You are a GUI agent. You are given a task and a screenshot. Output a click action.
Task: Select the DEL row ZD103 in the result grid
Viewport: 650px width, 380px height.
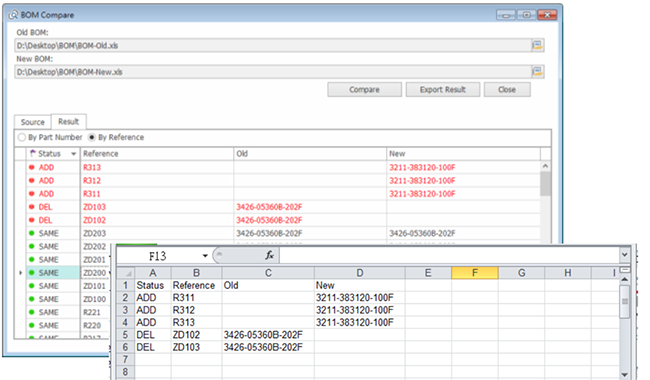click(283, 207)
